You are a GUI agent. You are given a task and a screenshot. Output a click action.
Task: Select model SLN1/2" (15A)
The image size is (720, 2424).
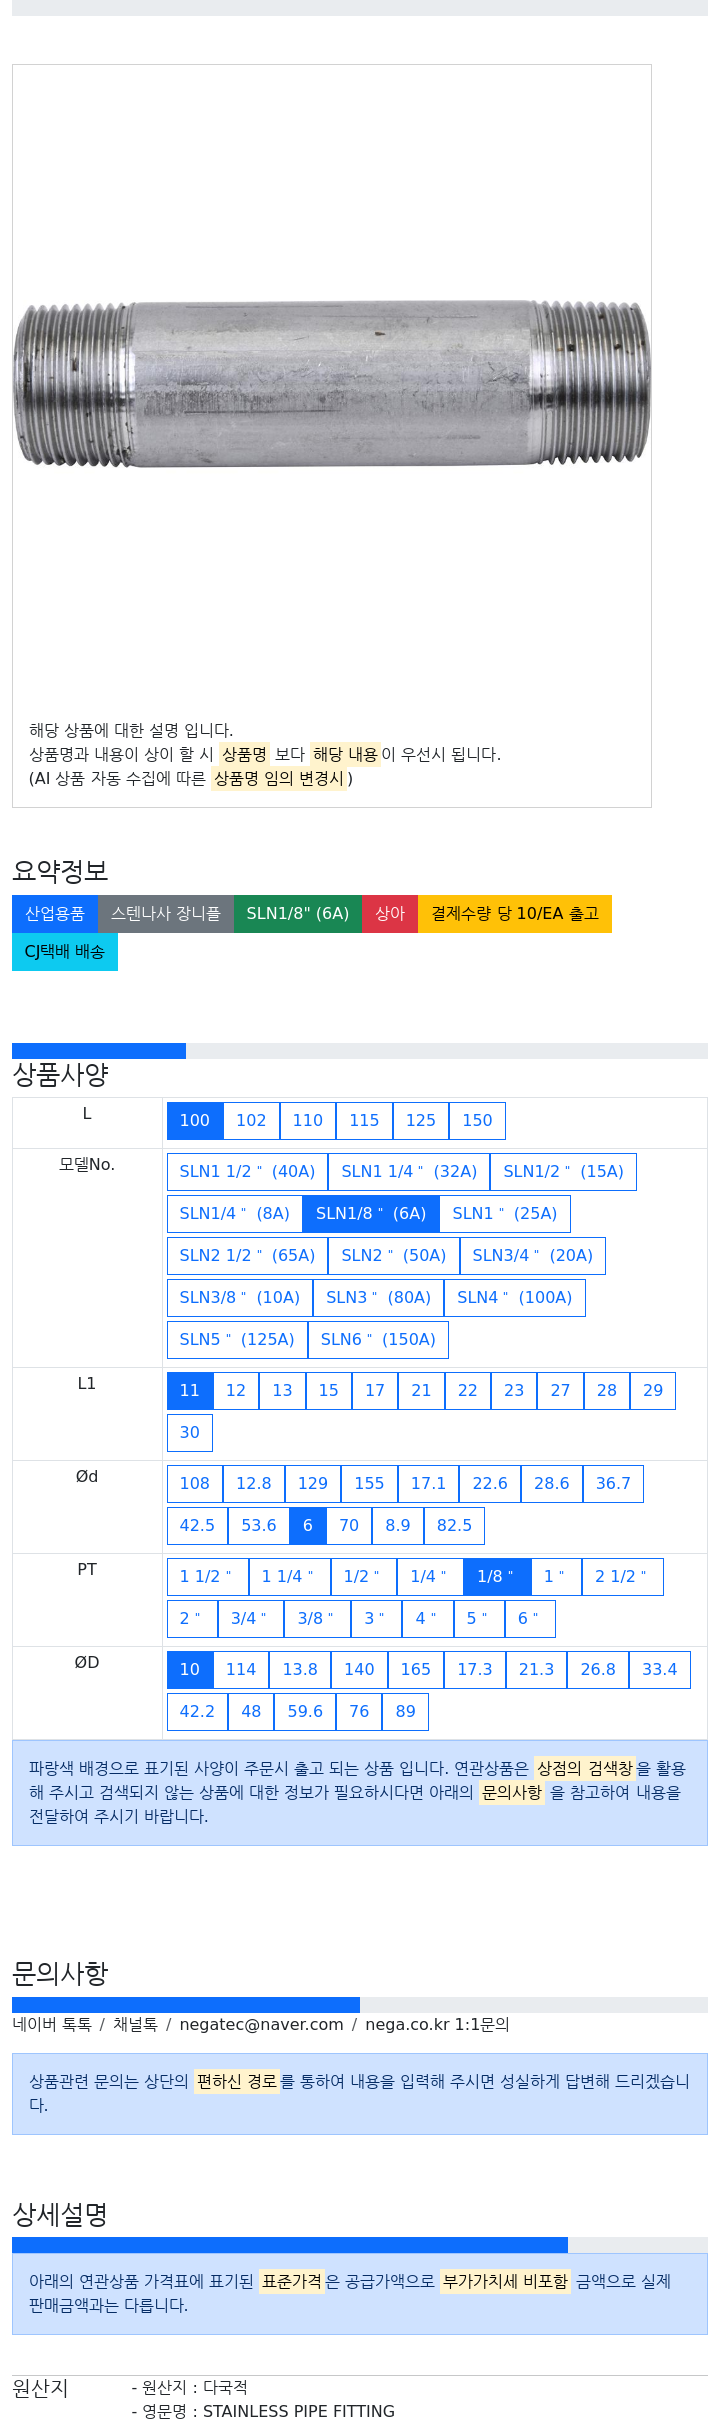563,1171
